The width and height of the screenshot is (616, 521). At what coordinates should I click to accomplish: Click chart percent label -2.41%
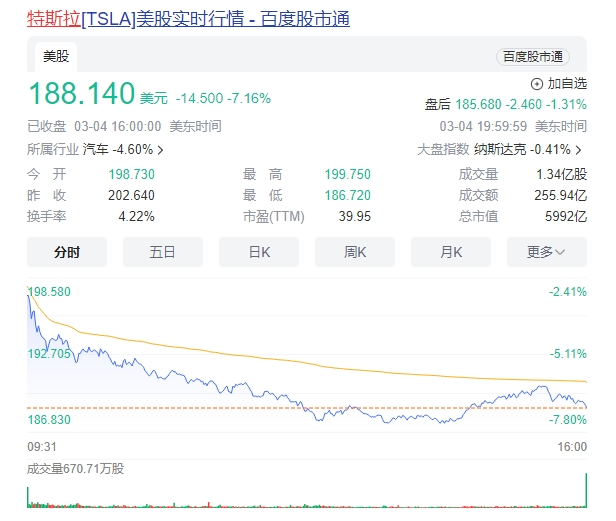tap(568, 292)
